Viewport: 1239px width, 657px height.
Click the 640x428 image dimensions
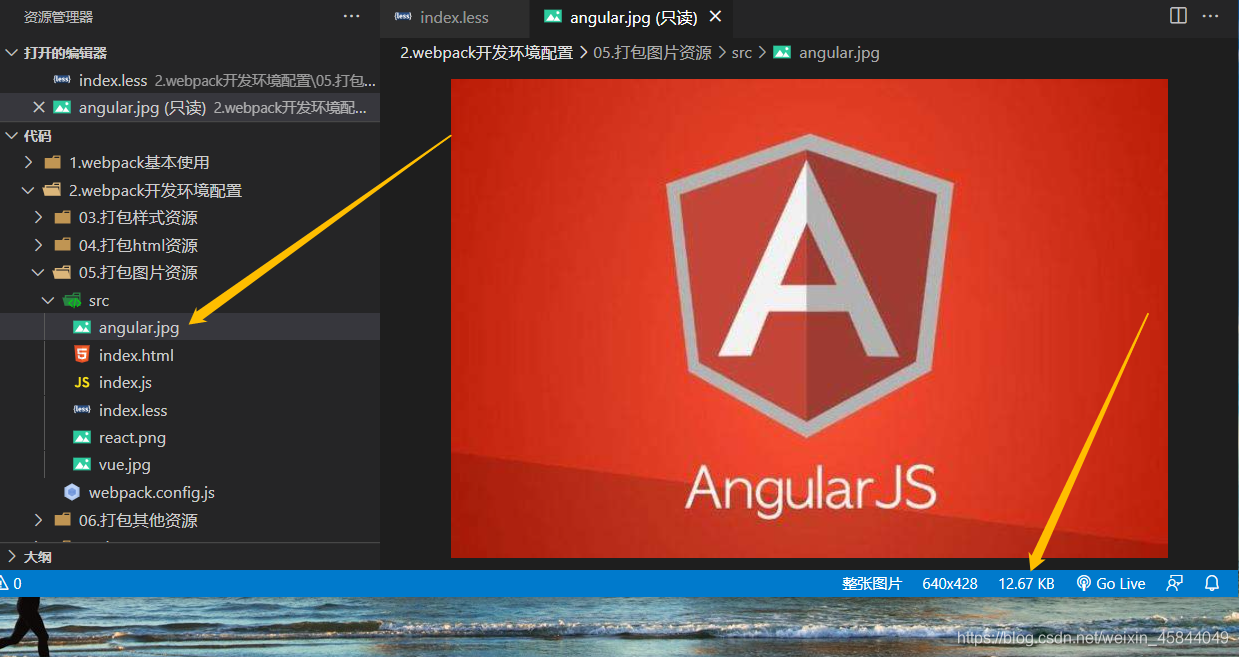pyautogui.click(x=950, y=583)
